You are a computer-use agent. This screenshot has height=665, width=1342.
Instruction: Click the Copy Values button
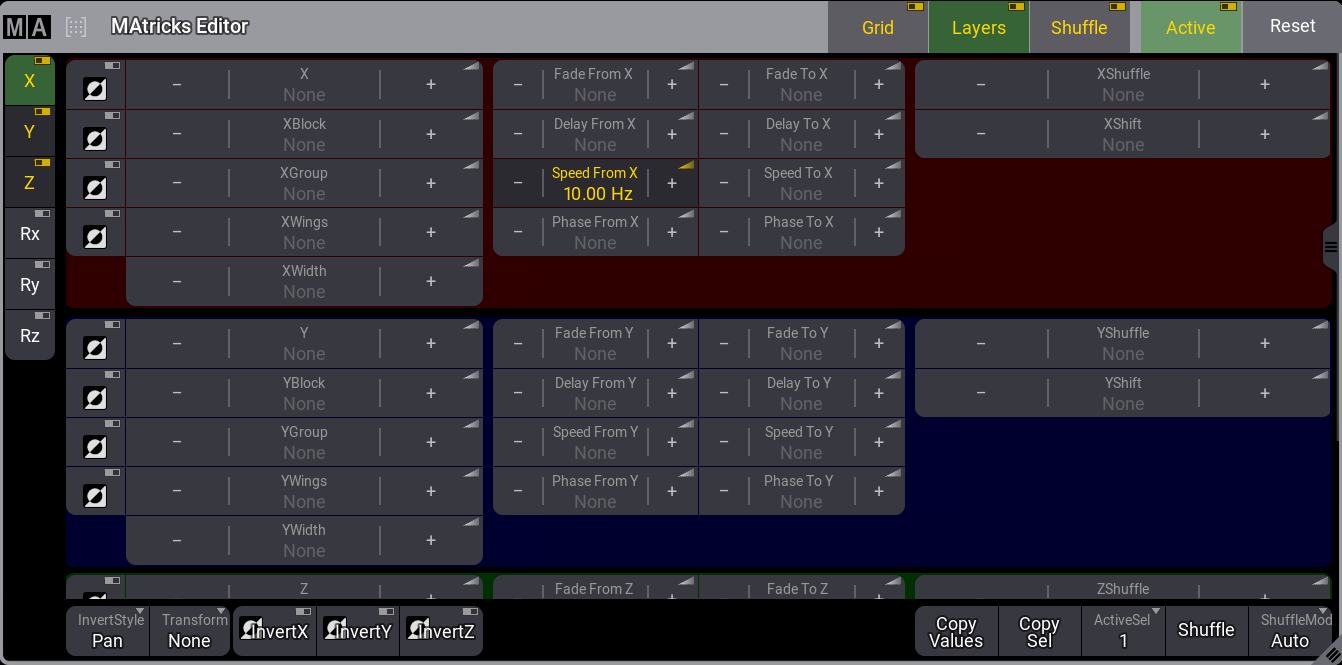pos(956,631)
